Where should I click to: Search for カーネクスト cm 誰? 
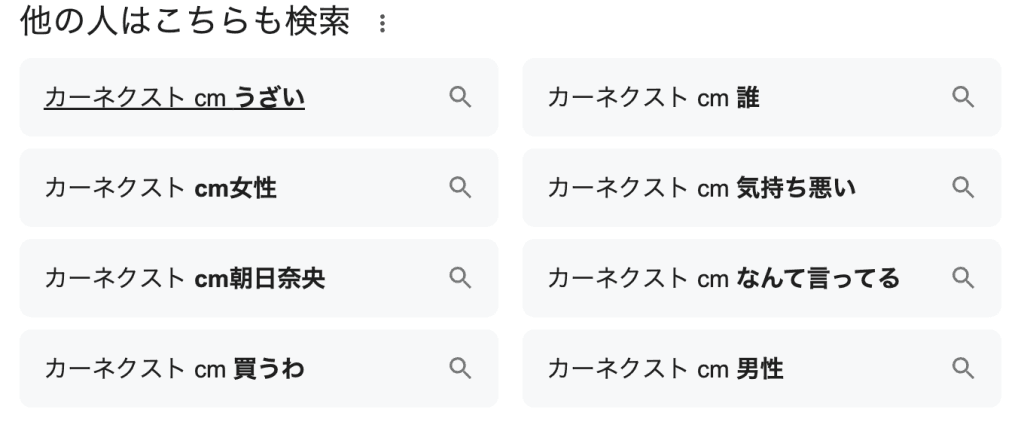click(x=652, y=97)
